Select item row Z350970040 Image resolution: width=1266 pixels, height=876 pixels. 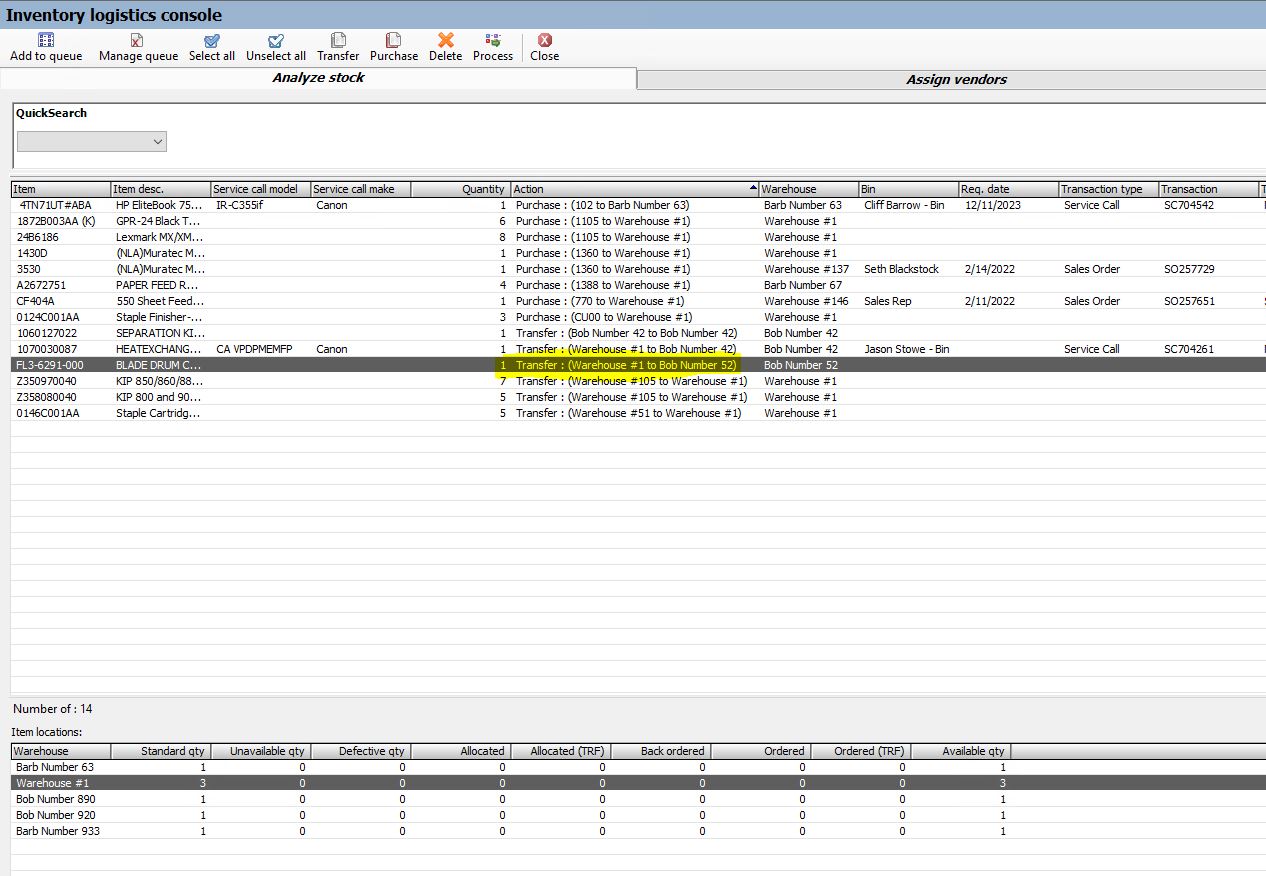point(638,381)
